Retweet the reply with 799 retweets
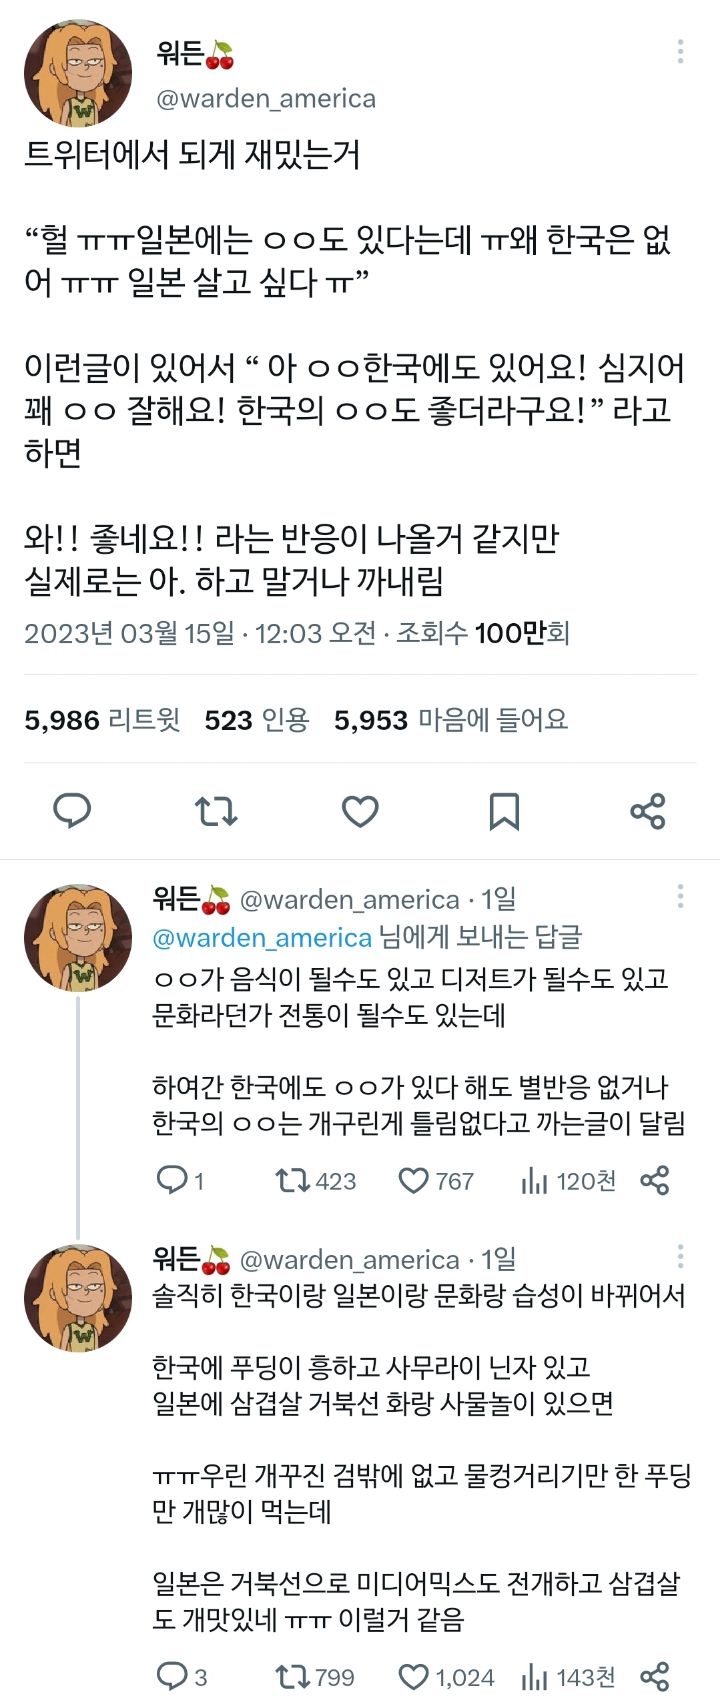This screenshot has width=720, height=1706. tap(294, 1677)
